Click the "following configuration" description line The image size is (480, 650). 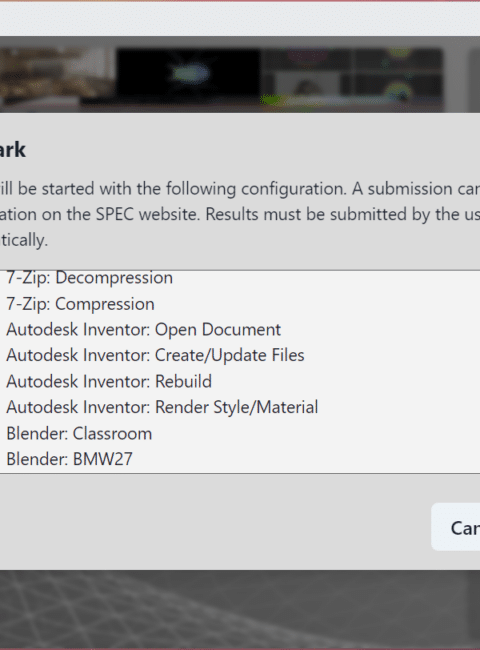240,189
